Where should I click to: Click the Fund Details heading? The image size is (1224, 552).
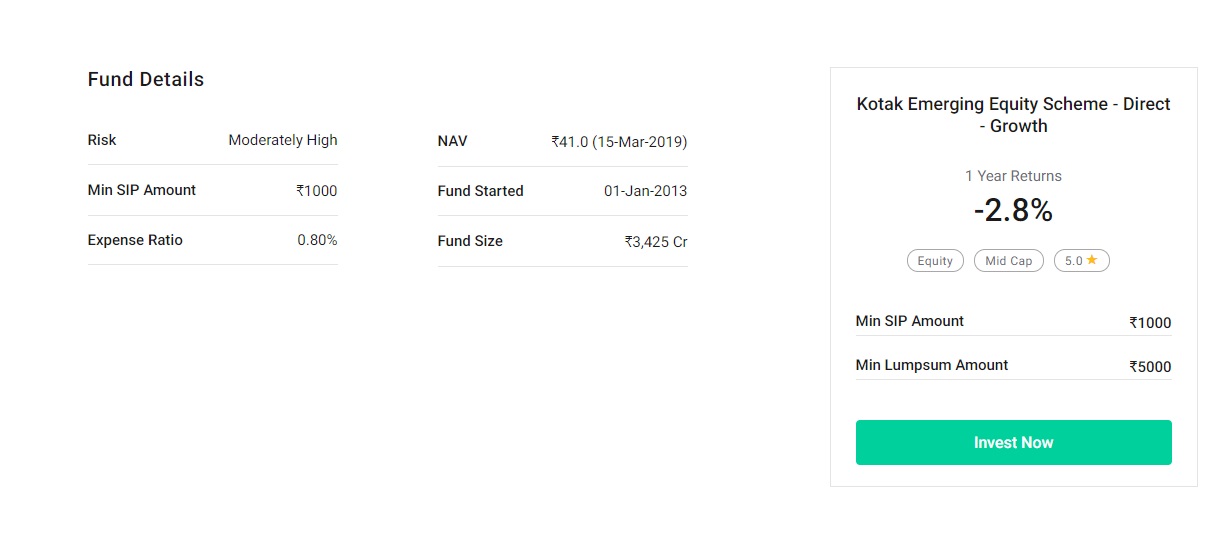click(146, 80)
